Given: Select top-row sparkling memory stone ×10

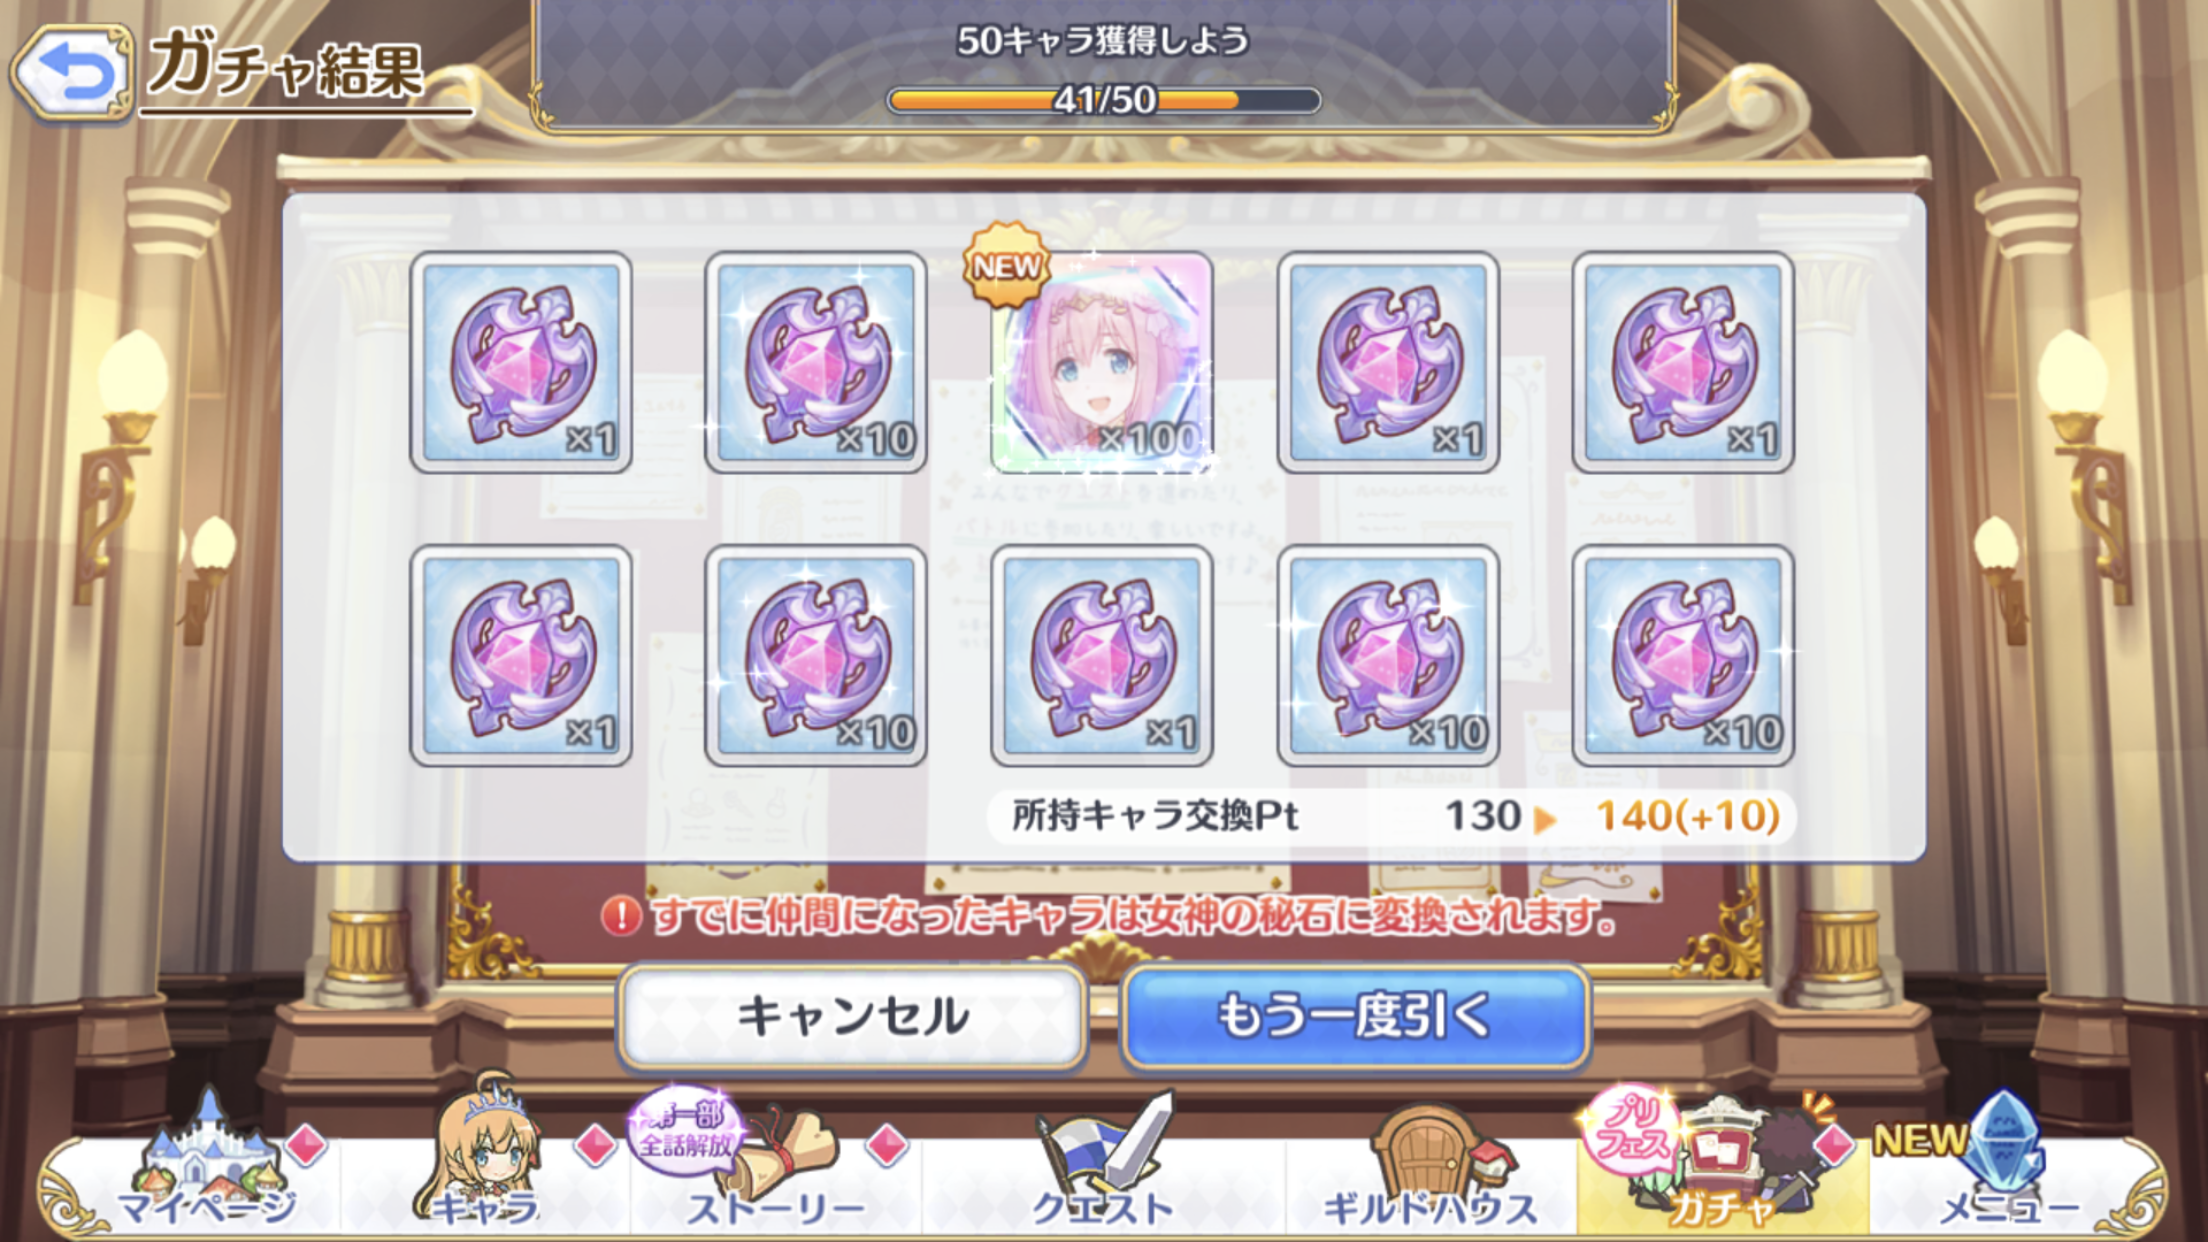Looking at the screenshot, I should [x=816, y=362].
